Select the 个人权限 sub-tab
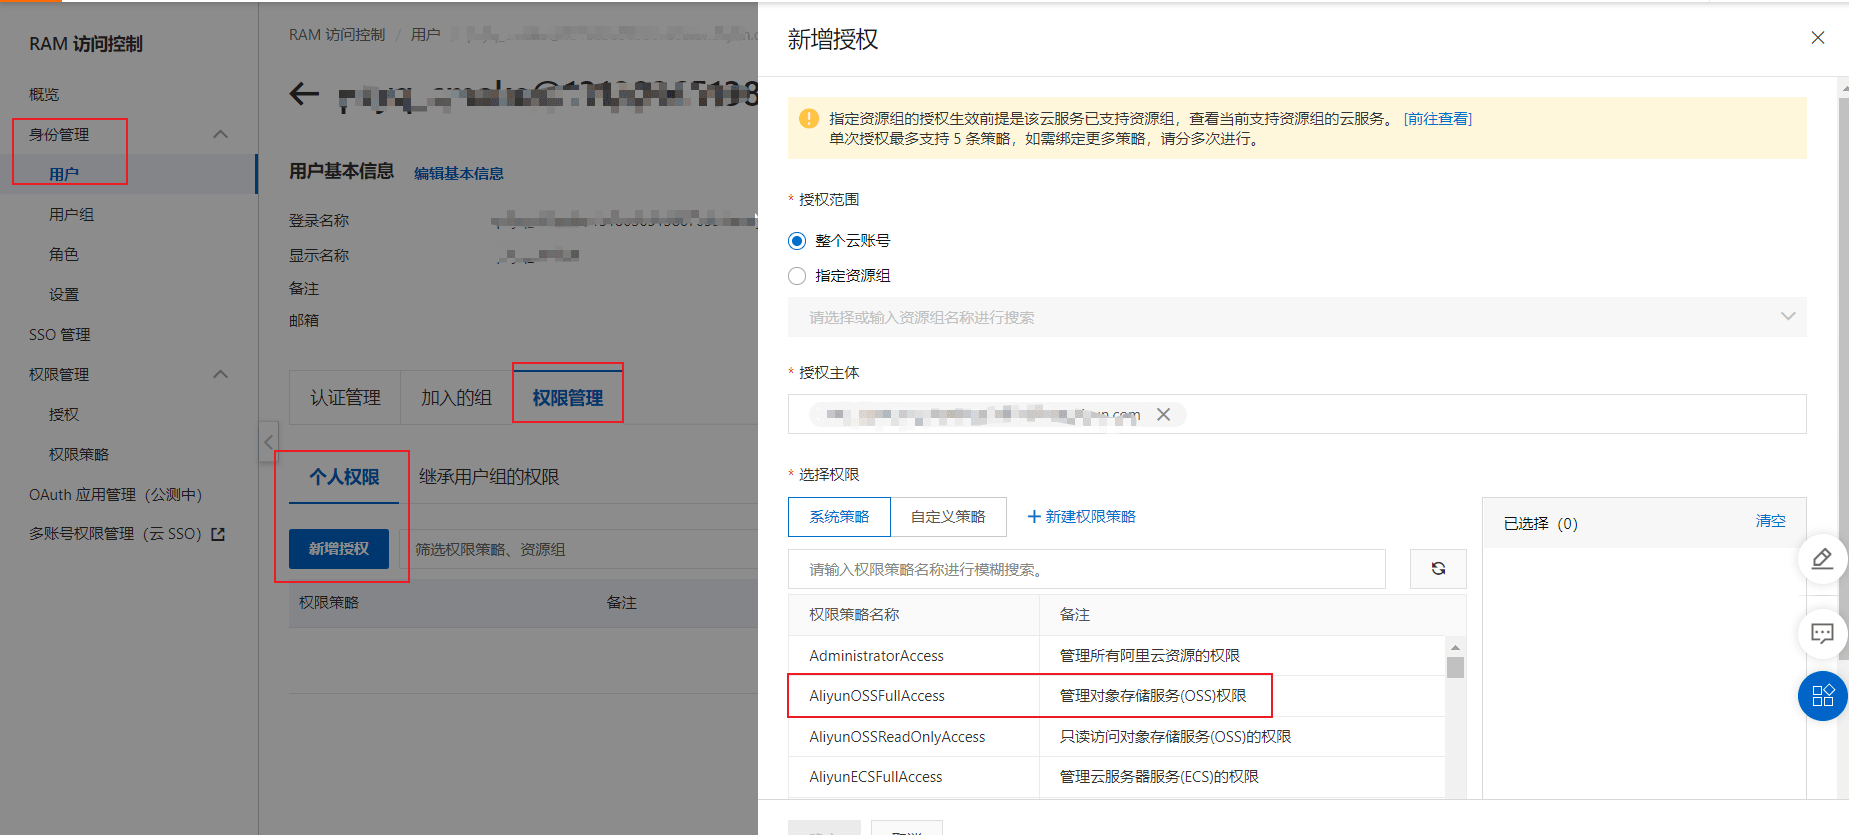 (344, 477)
